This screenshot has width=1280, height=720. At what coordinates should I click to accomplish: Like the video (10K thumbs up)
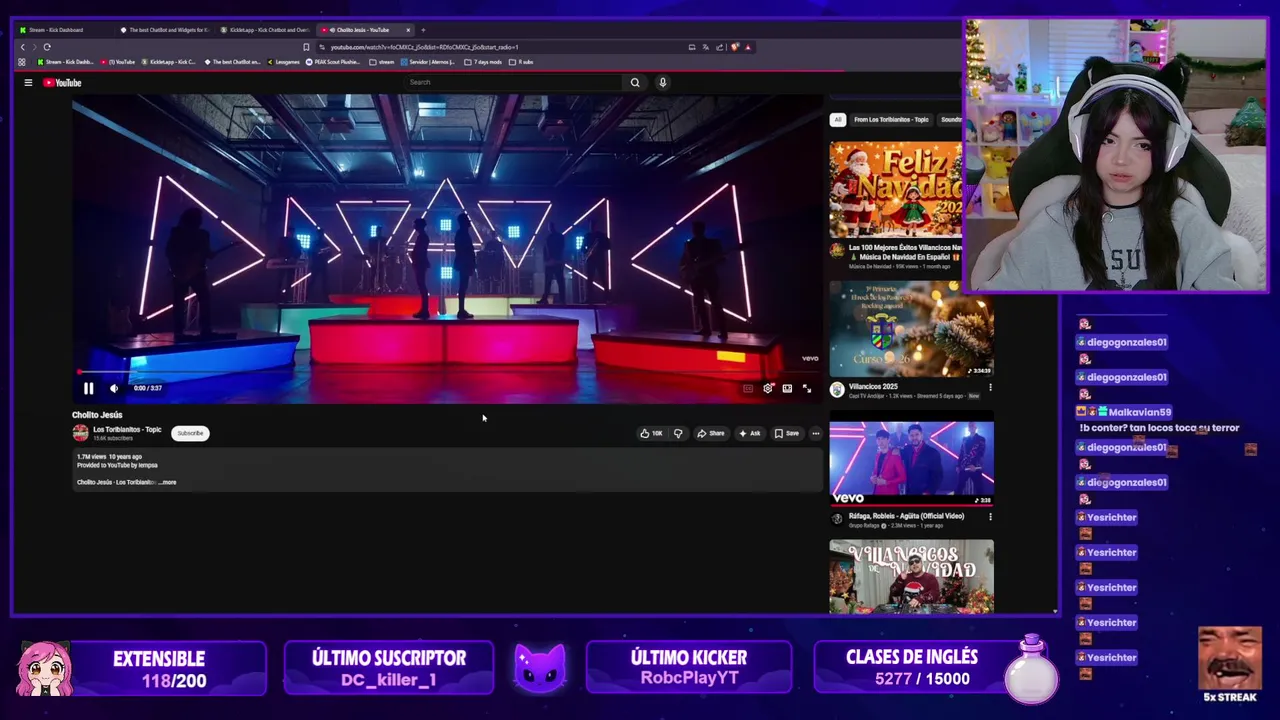(x=651, y=433)
